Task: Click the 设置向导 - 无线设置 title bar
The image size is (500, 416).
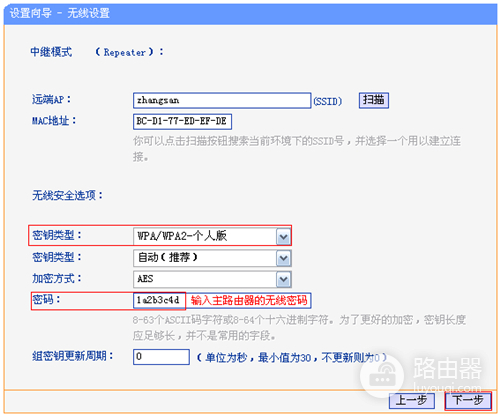Action: [250, 14]
